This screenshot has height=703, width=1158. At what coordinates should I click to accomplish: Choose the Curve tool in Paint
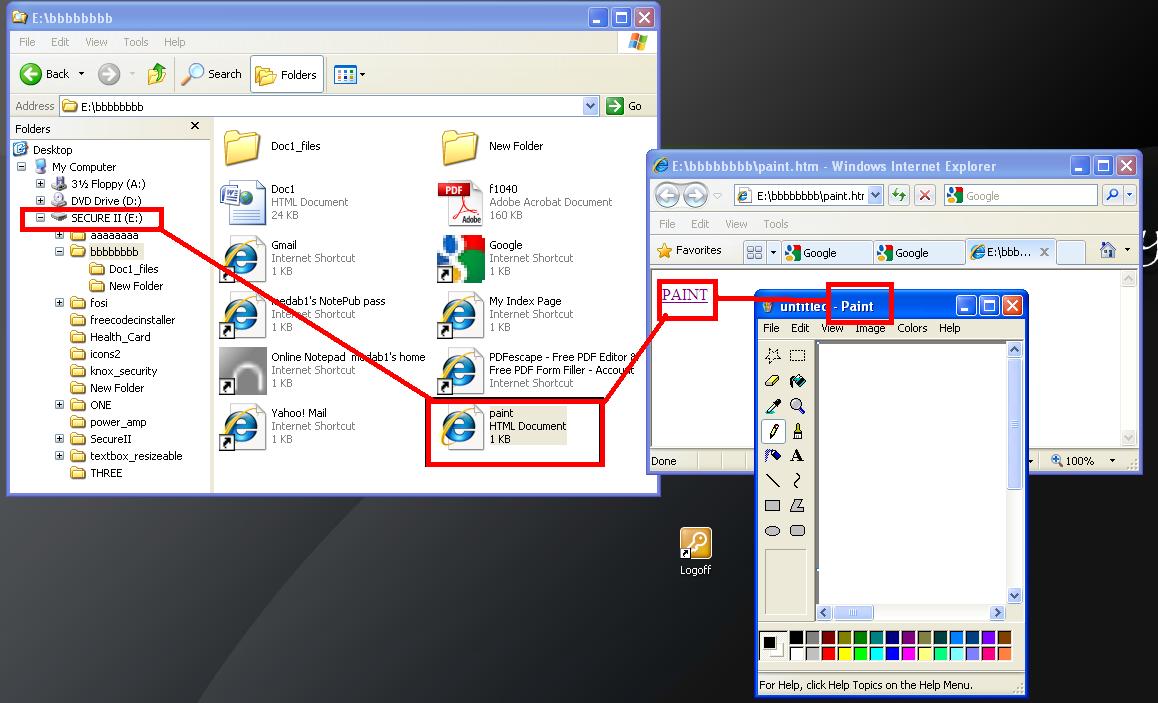(x=798, y=481)
